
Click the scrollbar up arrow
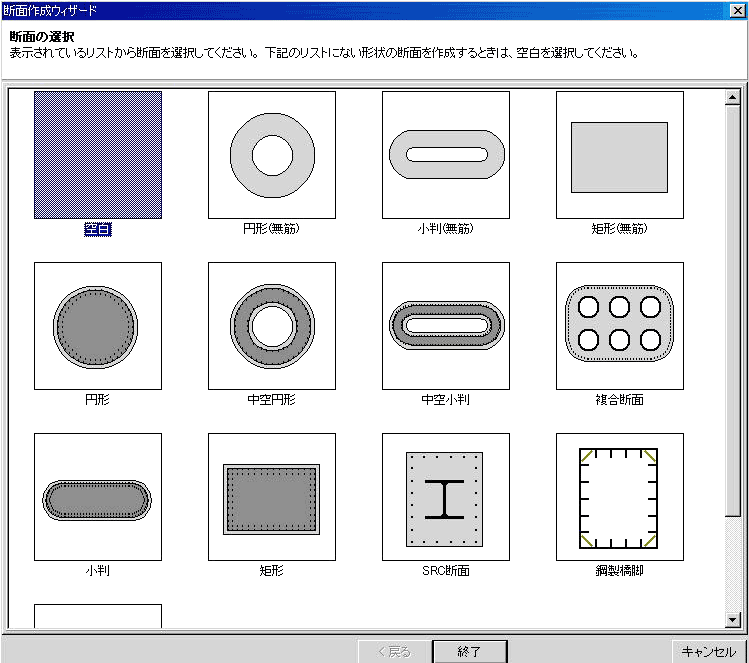(x=732, y=97)
